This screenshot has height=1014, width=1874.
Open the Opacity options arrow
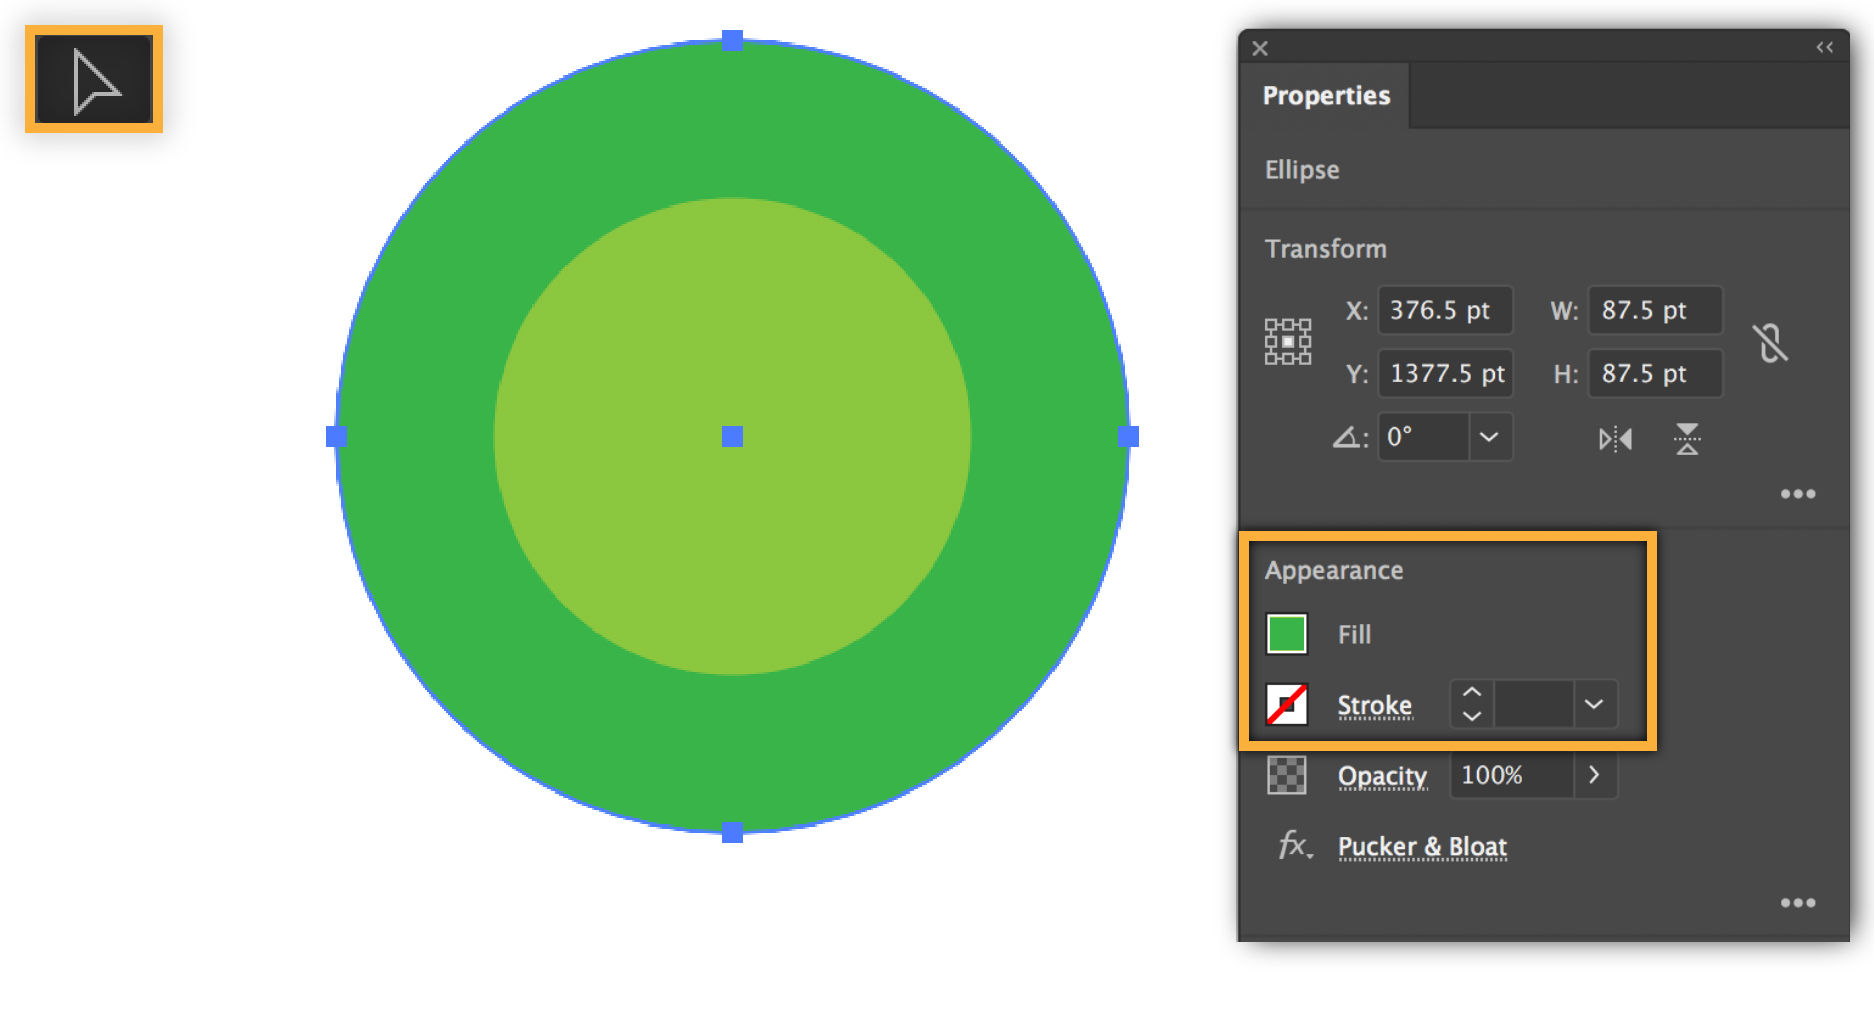point(1594,775)
